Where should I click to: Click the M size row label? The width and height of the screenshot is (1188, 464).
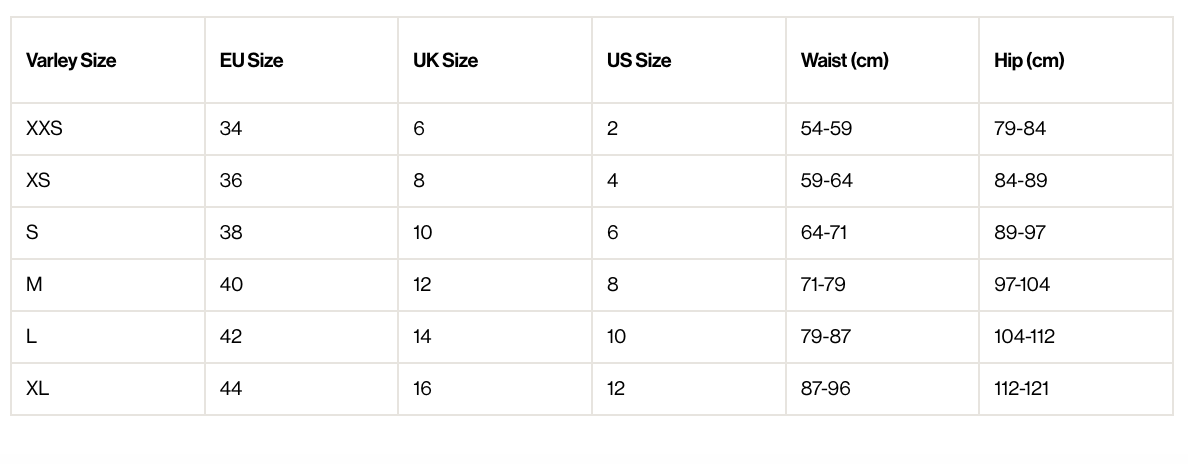tap(34, 285)
